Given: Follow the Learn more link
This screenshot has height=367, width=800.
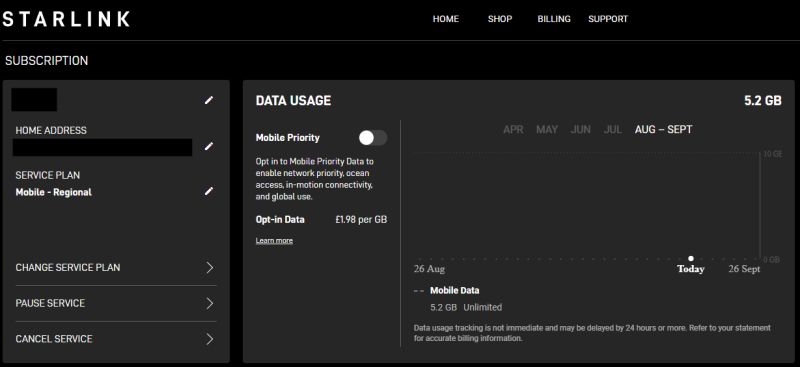Looking at the screenshot, I should pos(274,240).
